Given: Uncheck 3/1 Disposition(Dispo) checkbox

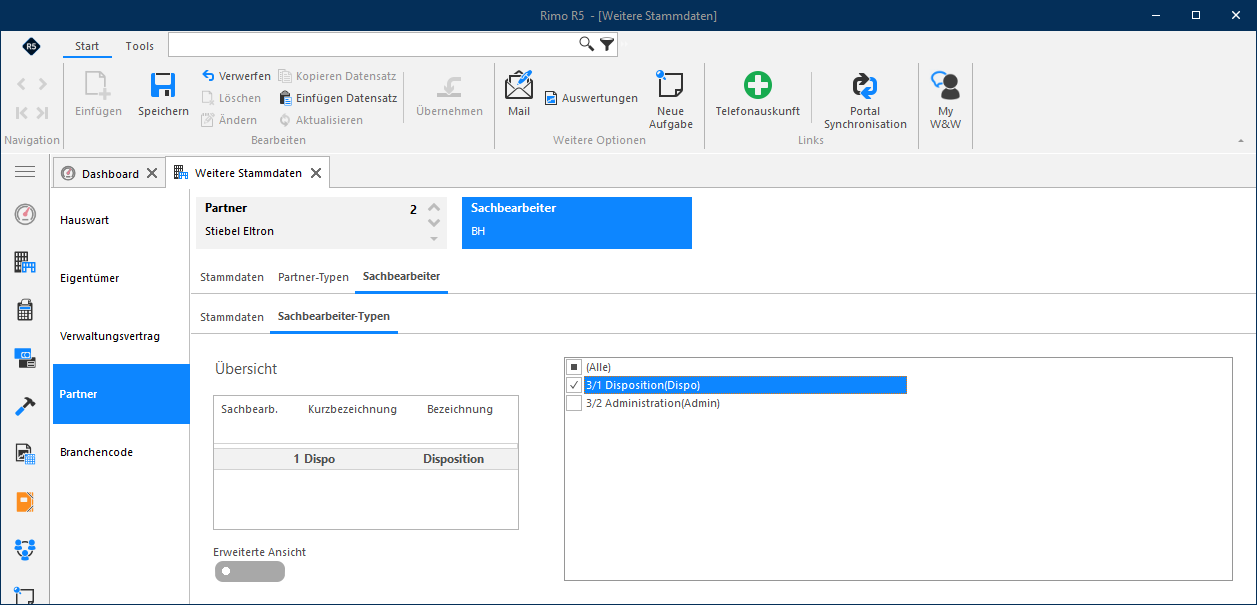Looking at the screenshot, I should coord(574,385).
